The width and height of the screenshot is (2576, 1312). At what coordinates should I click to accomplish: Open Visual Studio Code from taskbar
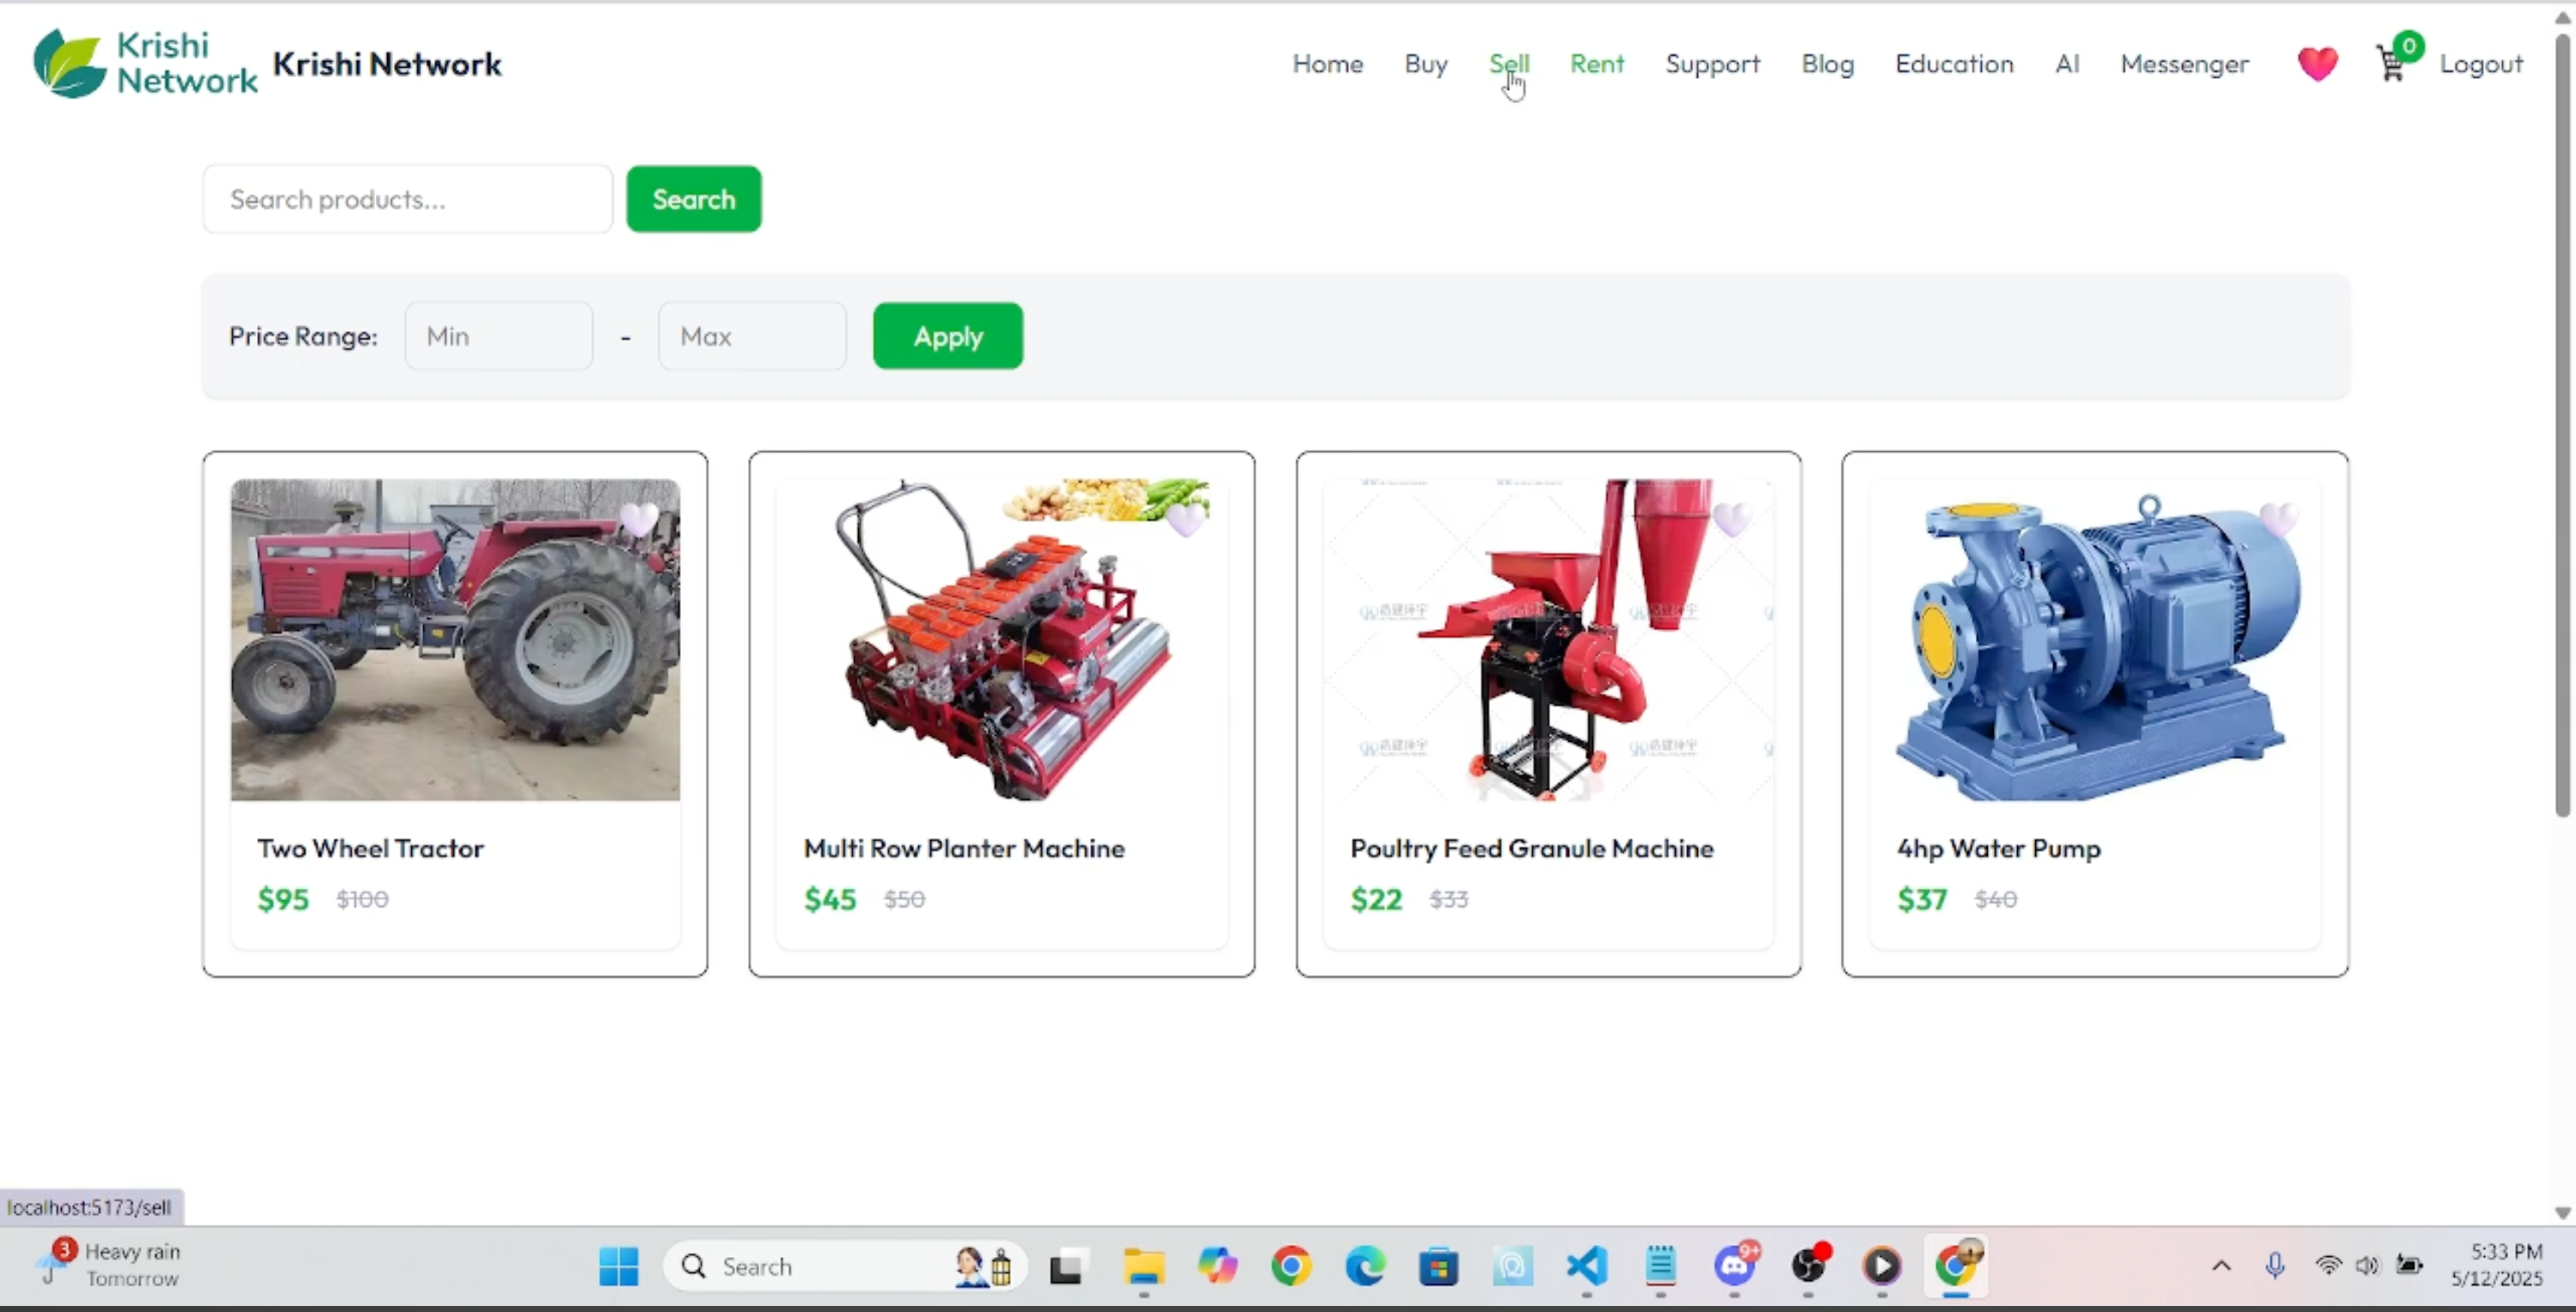coord(1586,1266)
